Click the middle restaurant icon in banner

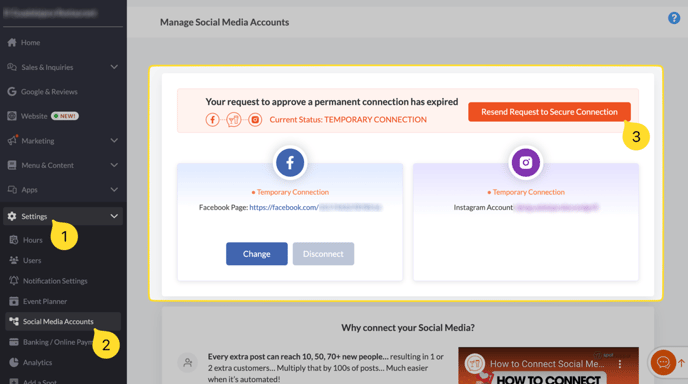pos(234,119)
